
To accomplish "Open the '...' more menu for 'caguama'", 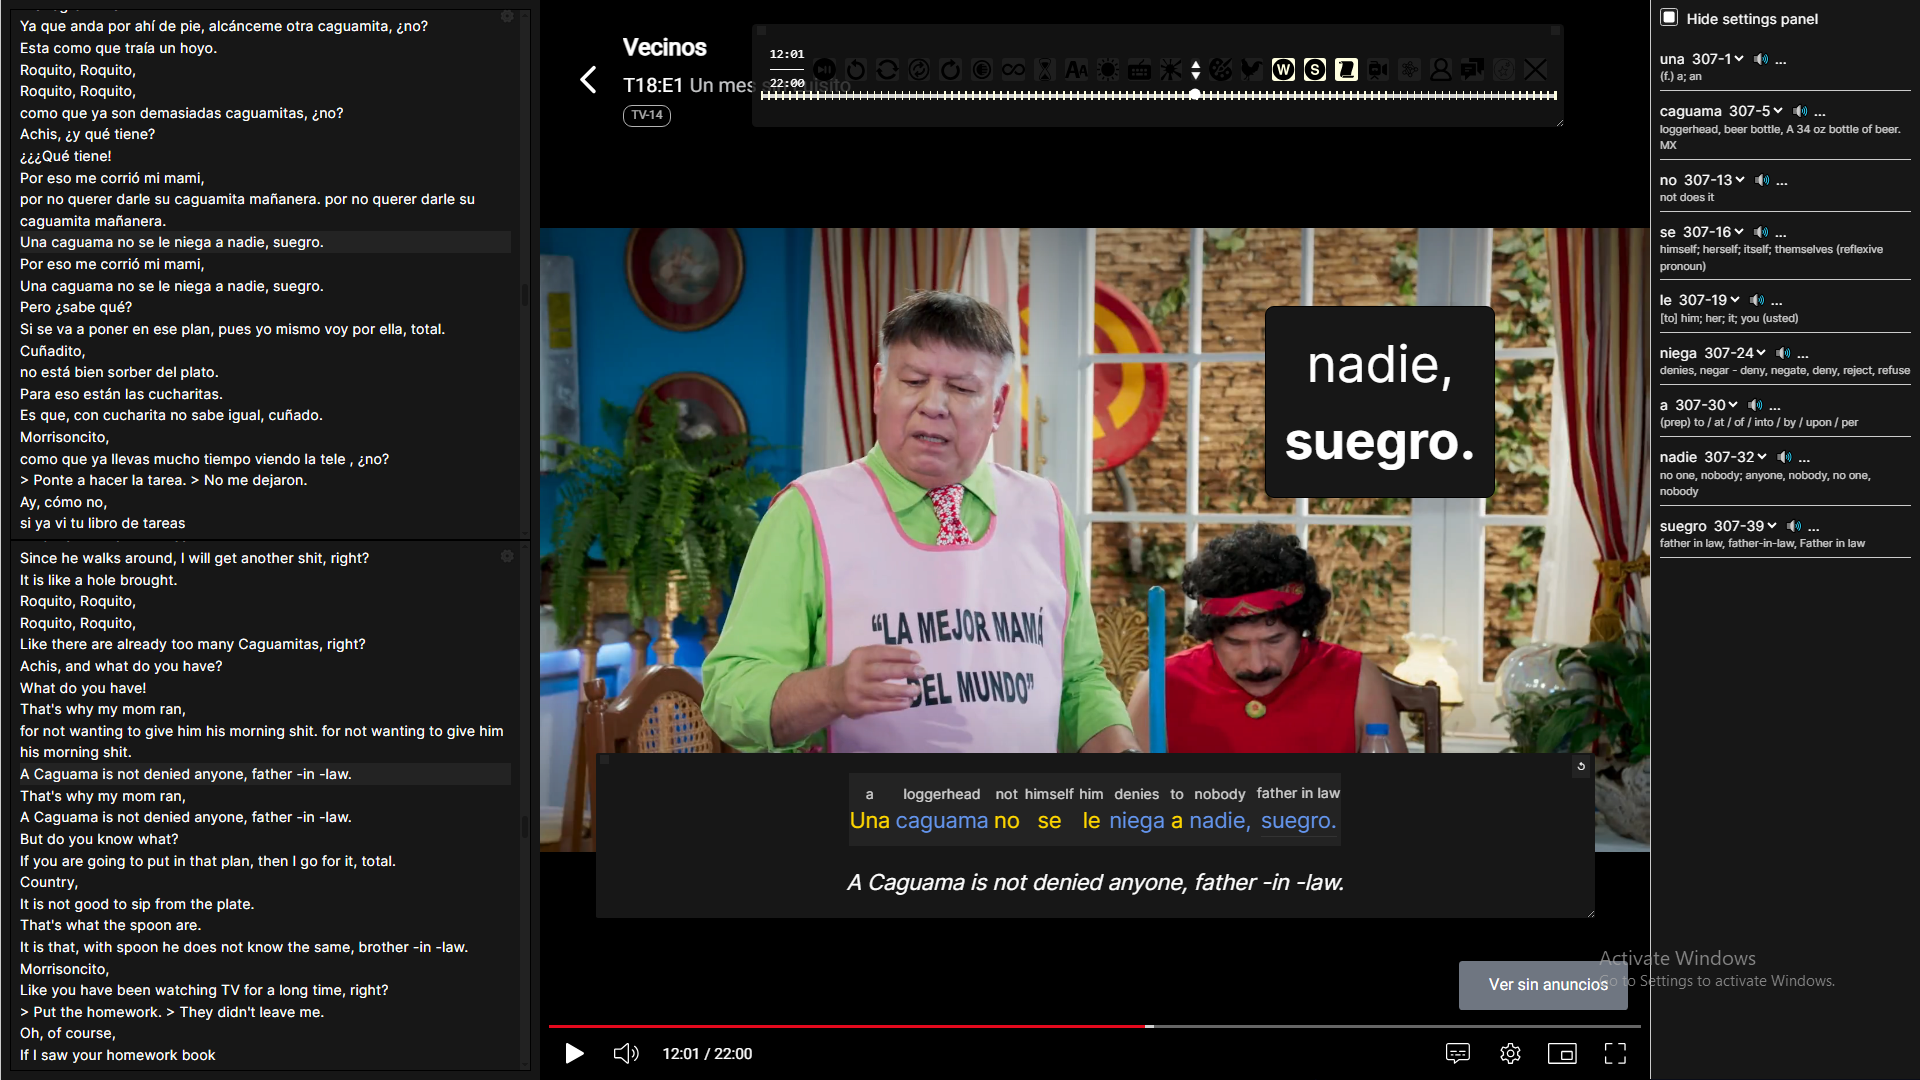I will [1820, 112].
